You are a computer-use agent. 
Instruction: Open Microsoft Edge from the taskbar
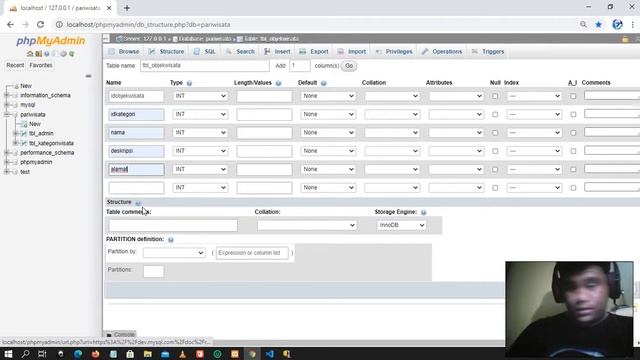coord(78,354)
